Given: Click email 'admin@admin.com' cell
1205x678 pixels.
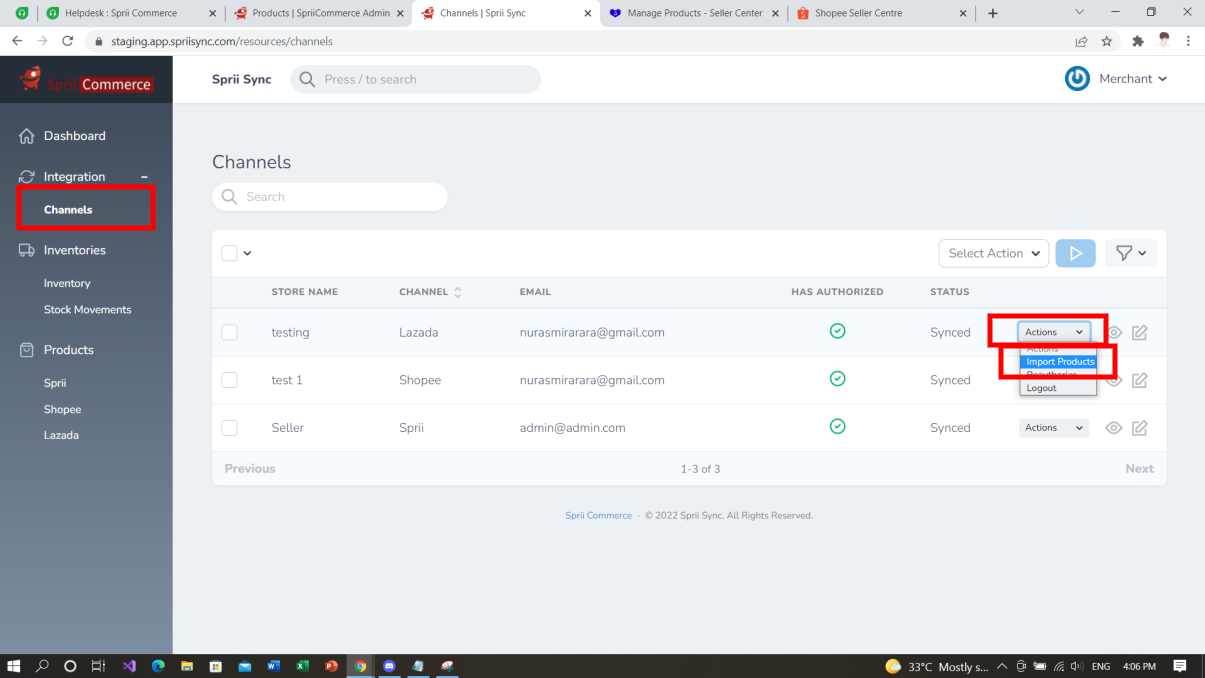Looking at the screenshot, I should point(572,428).
